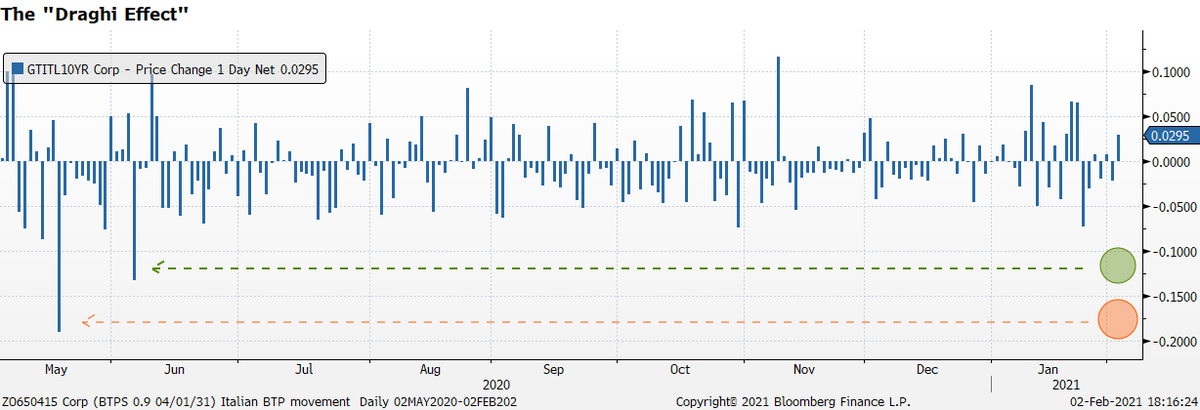Click the blue legend square for GTITL10YR Corp
The image size is (1200, 410).
coord(16,69)
